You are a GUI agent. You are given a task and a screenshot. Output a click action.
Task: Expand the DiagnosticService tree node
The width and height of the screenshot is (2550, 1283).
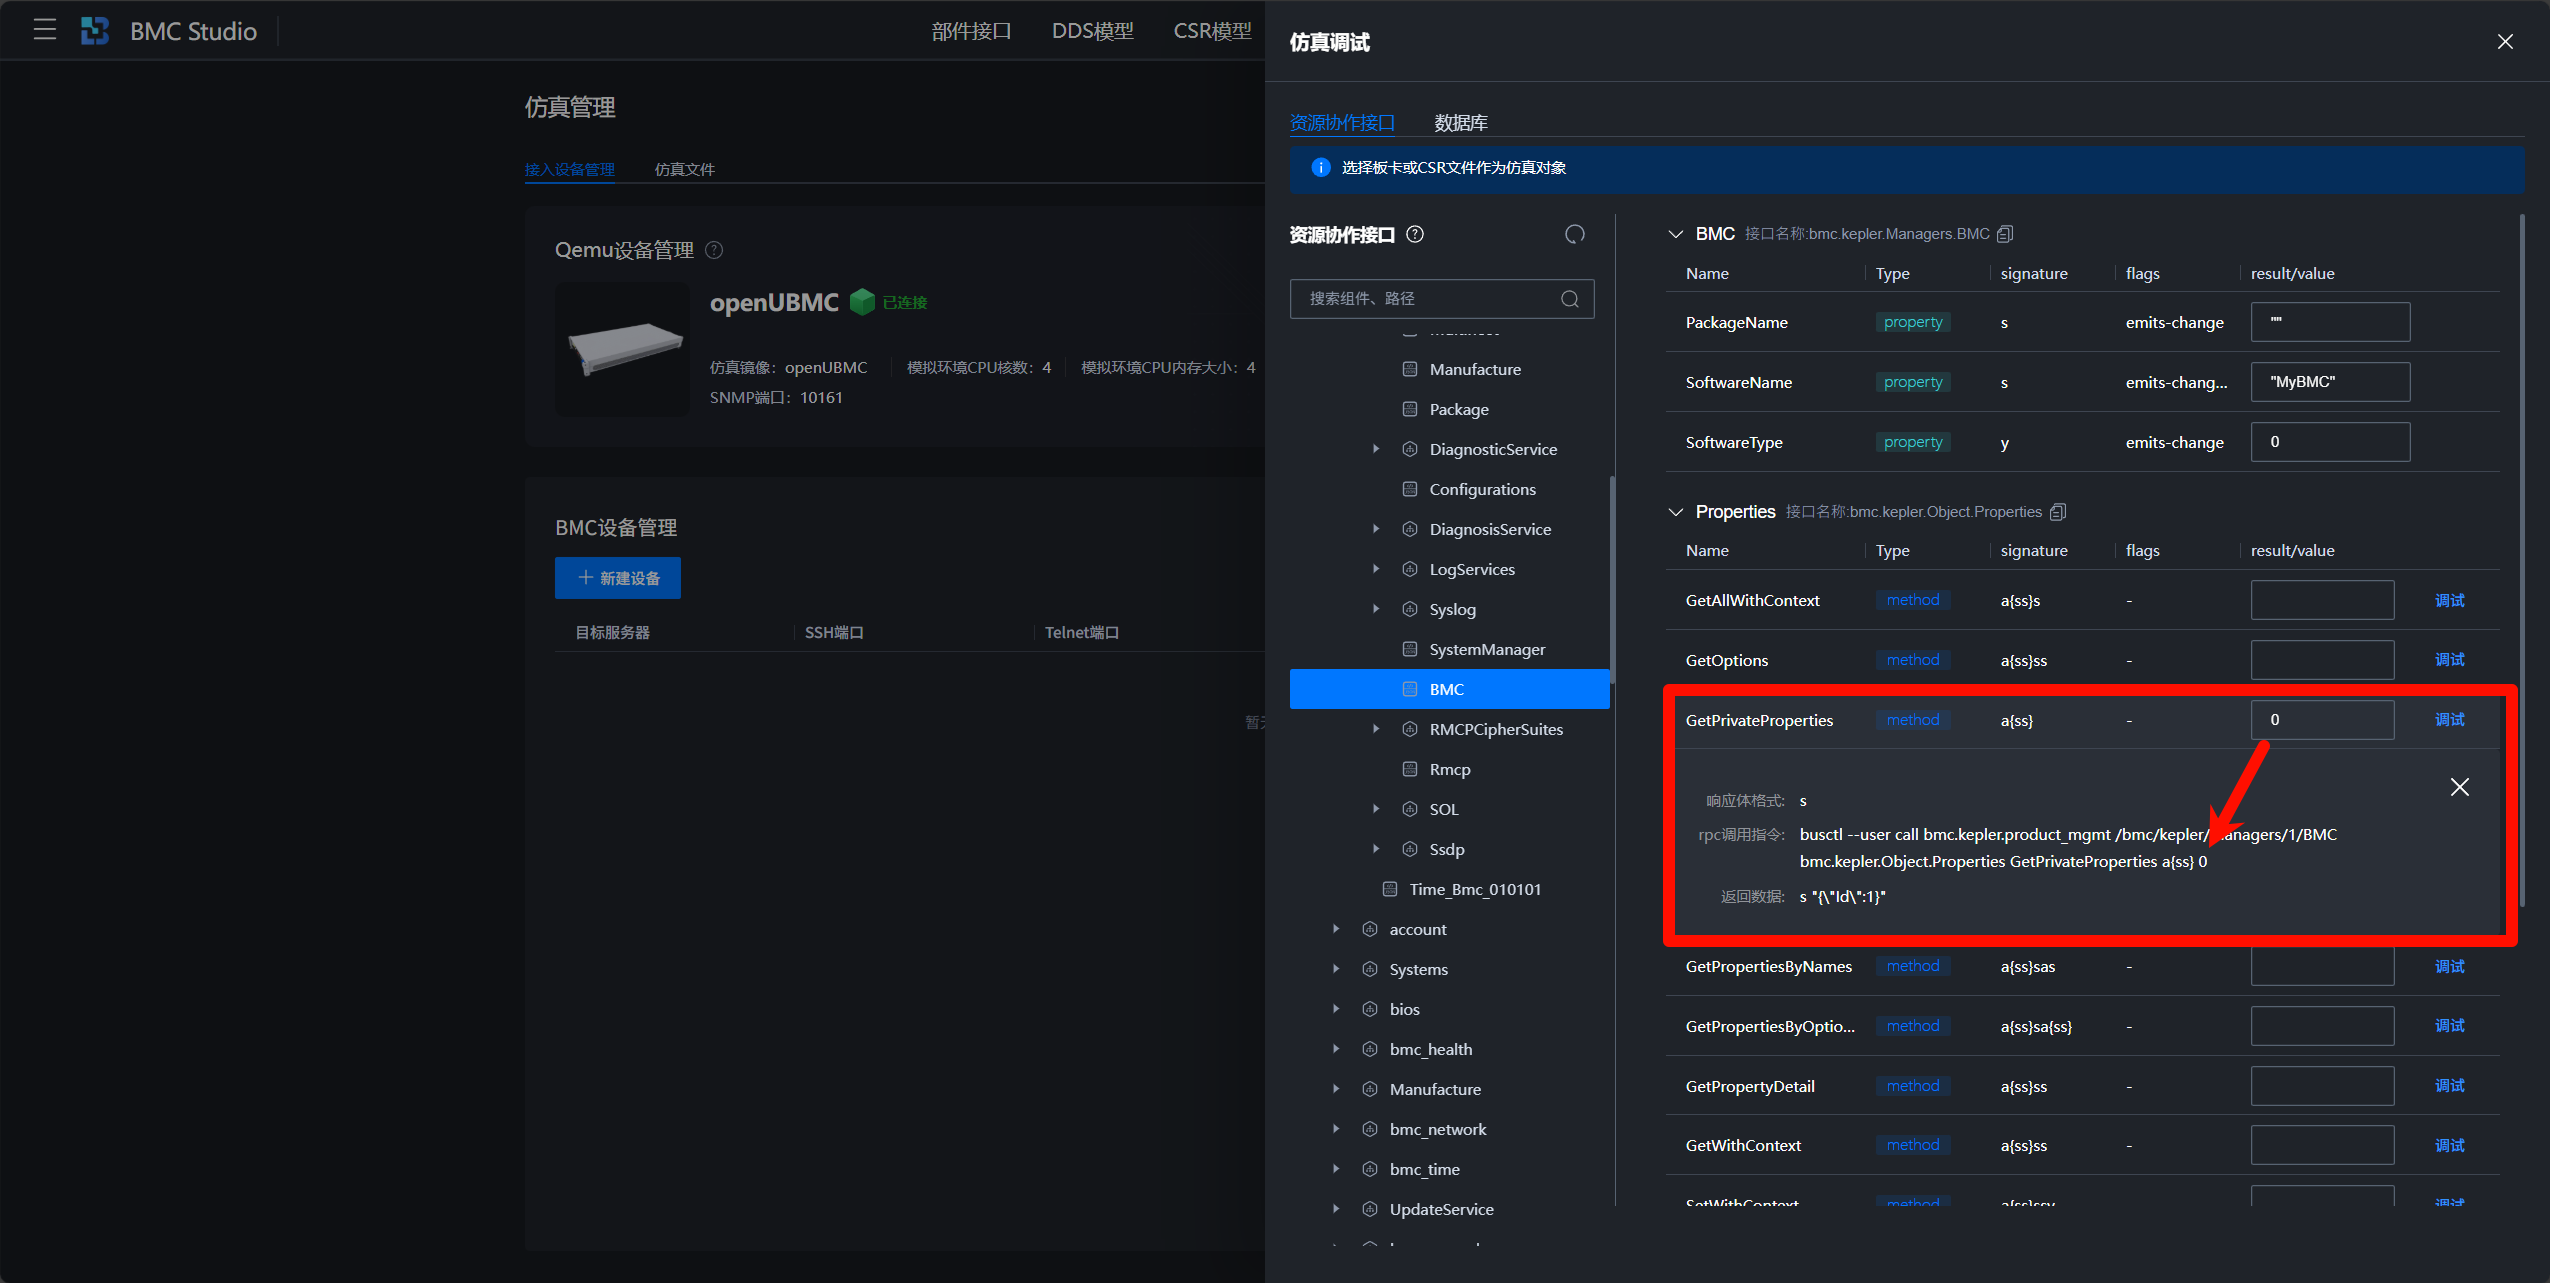pos(1376,449)
